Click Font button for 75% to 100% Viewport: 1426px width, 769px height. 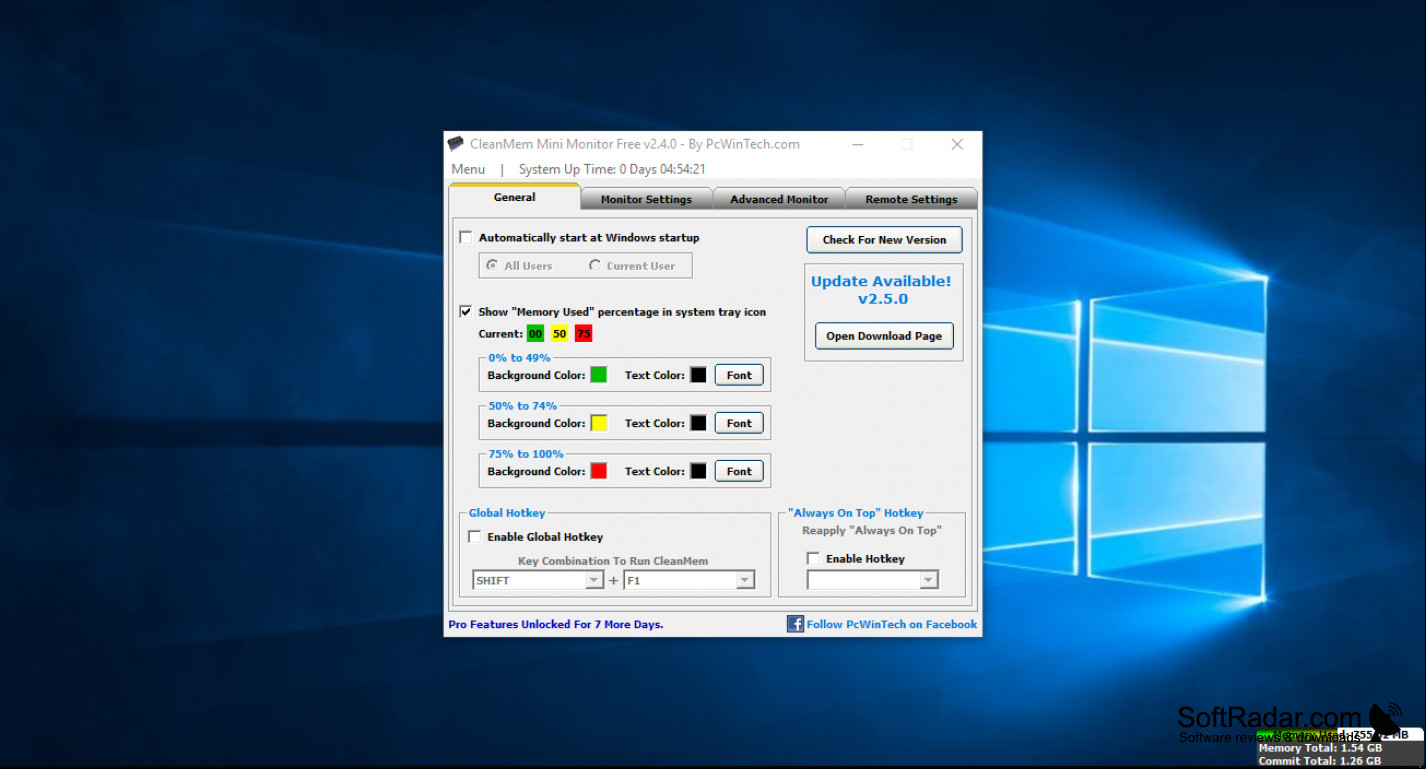(739, 471)
